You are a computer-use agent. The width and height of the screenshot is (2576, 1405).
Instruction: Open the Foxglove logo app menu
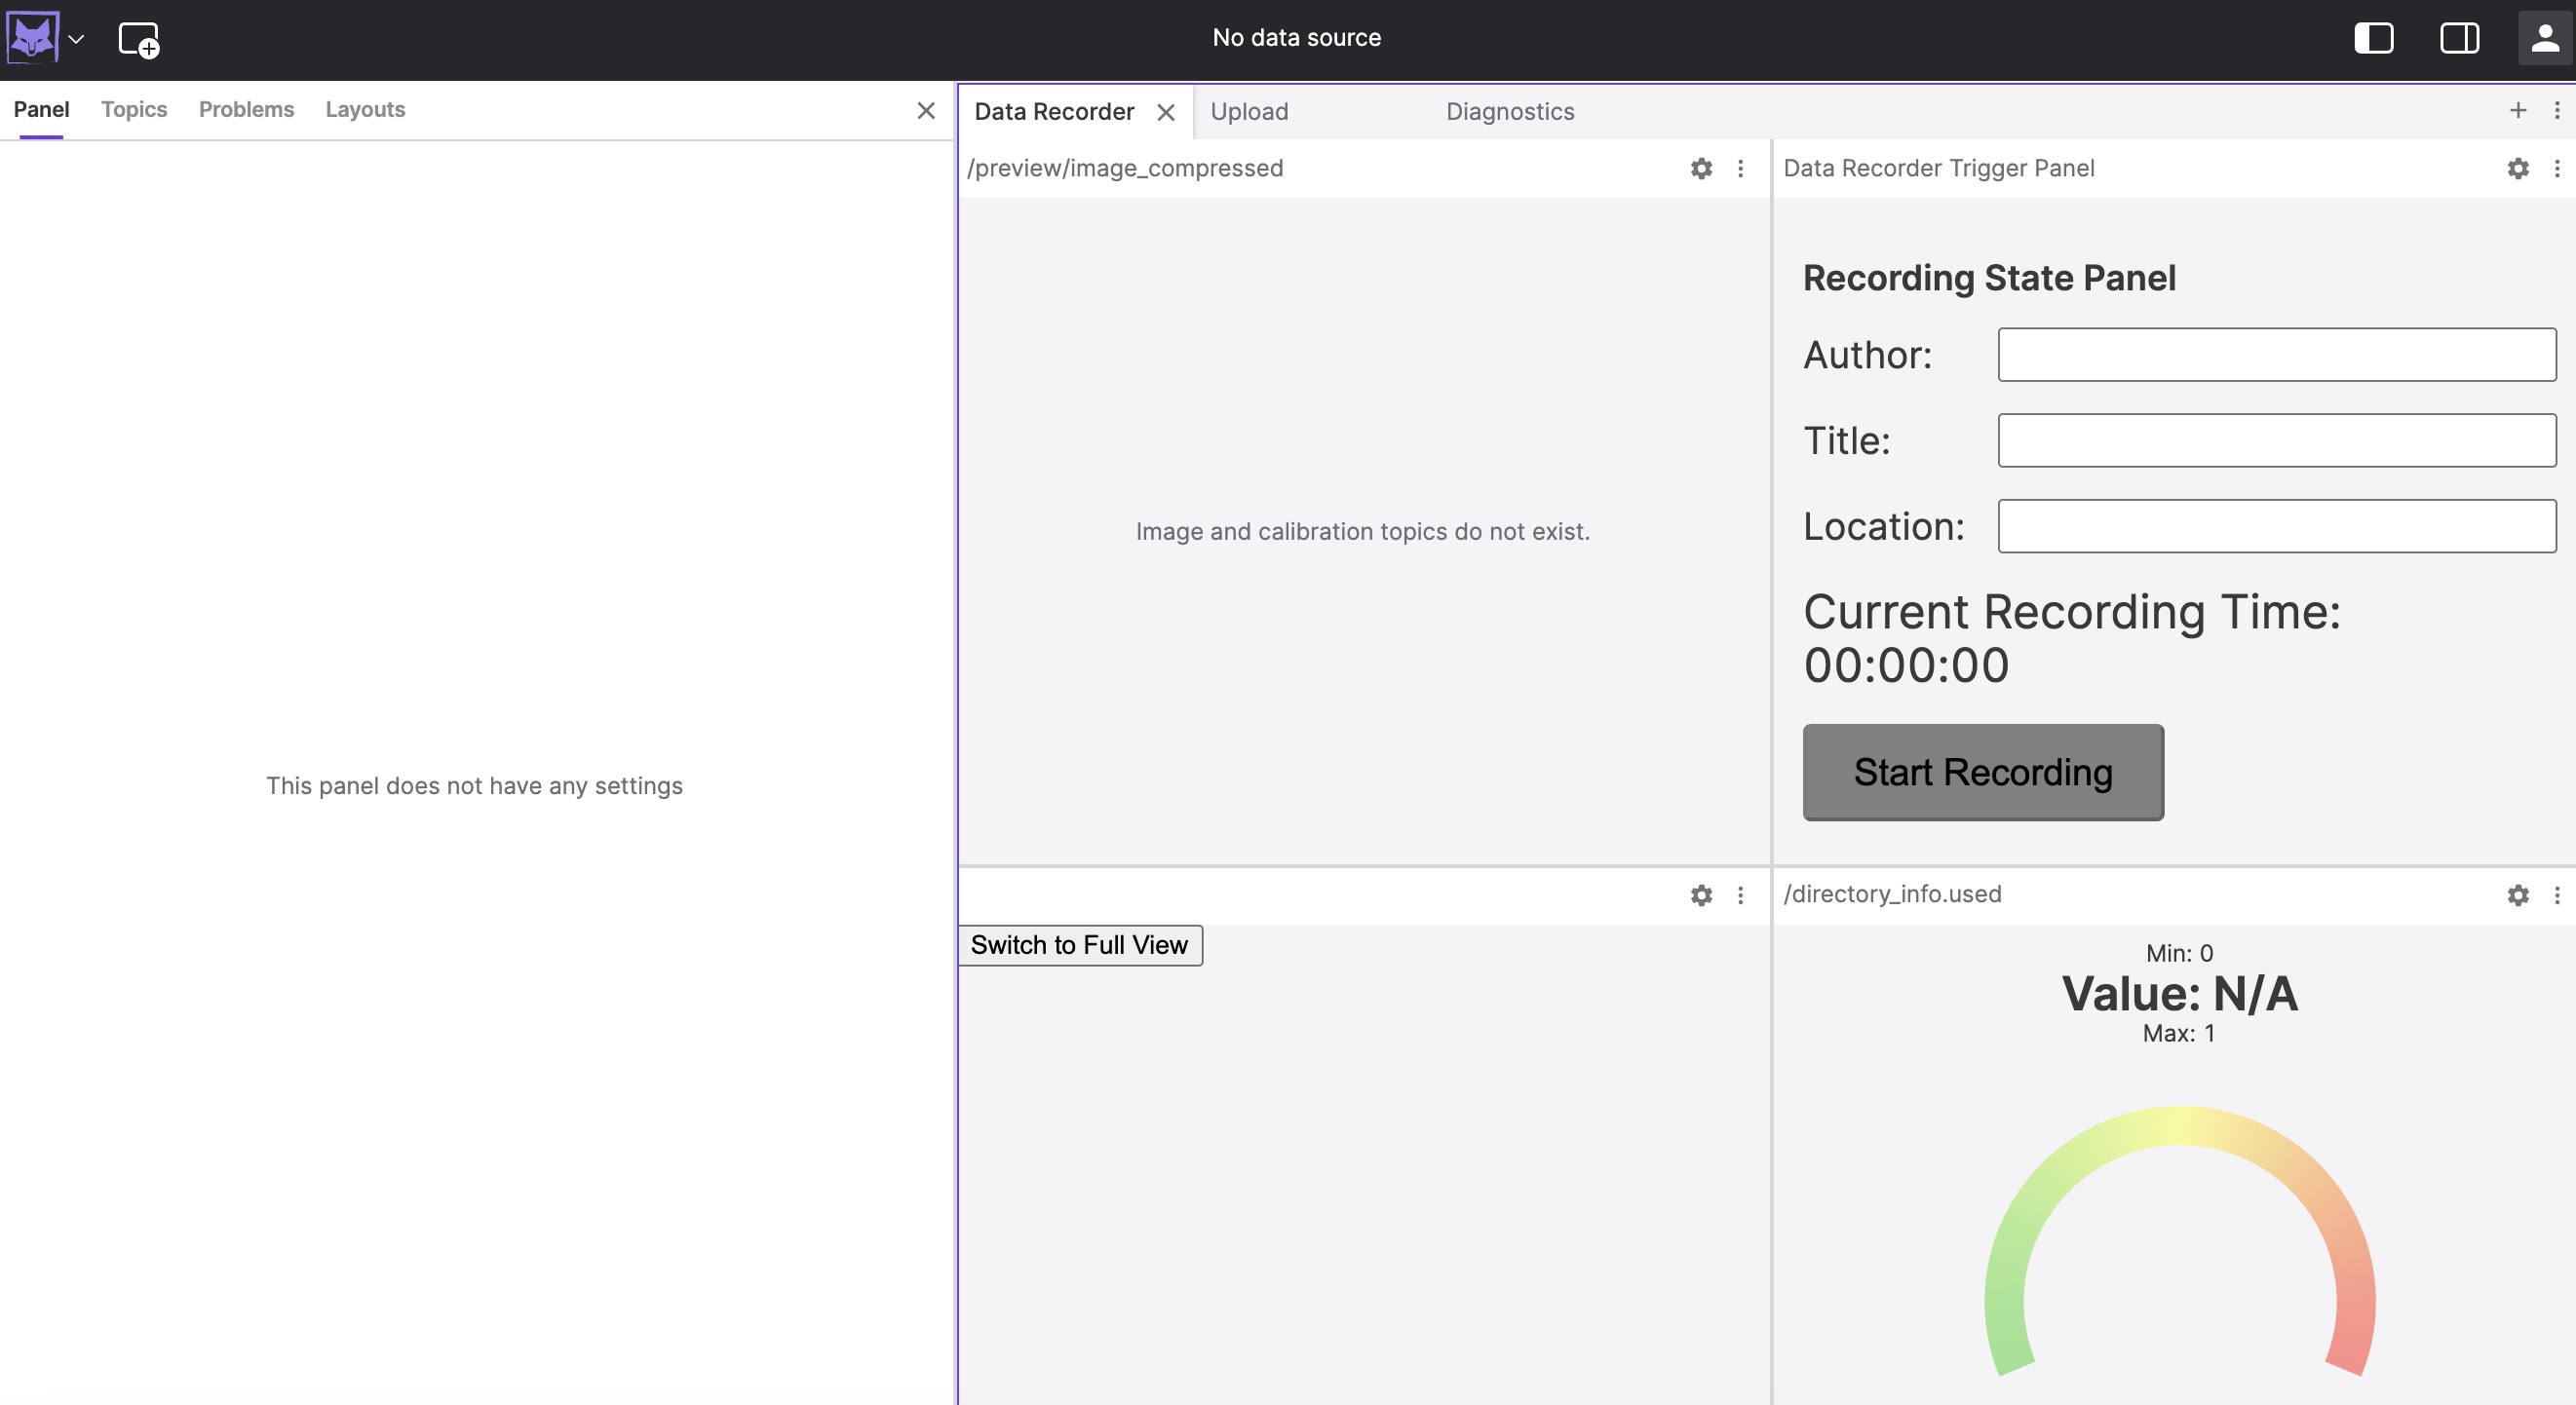pos(32,38)
